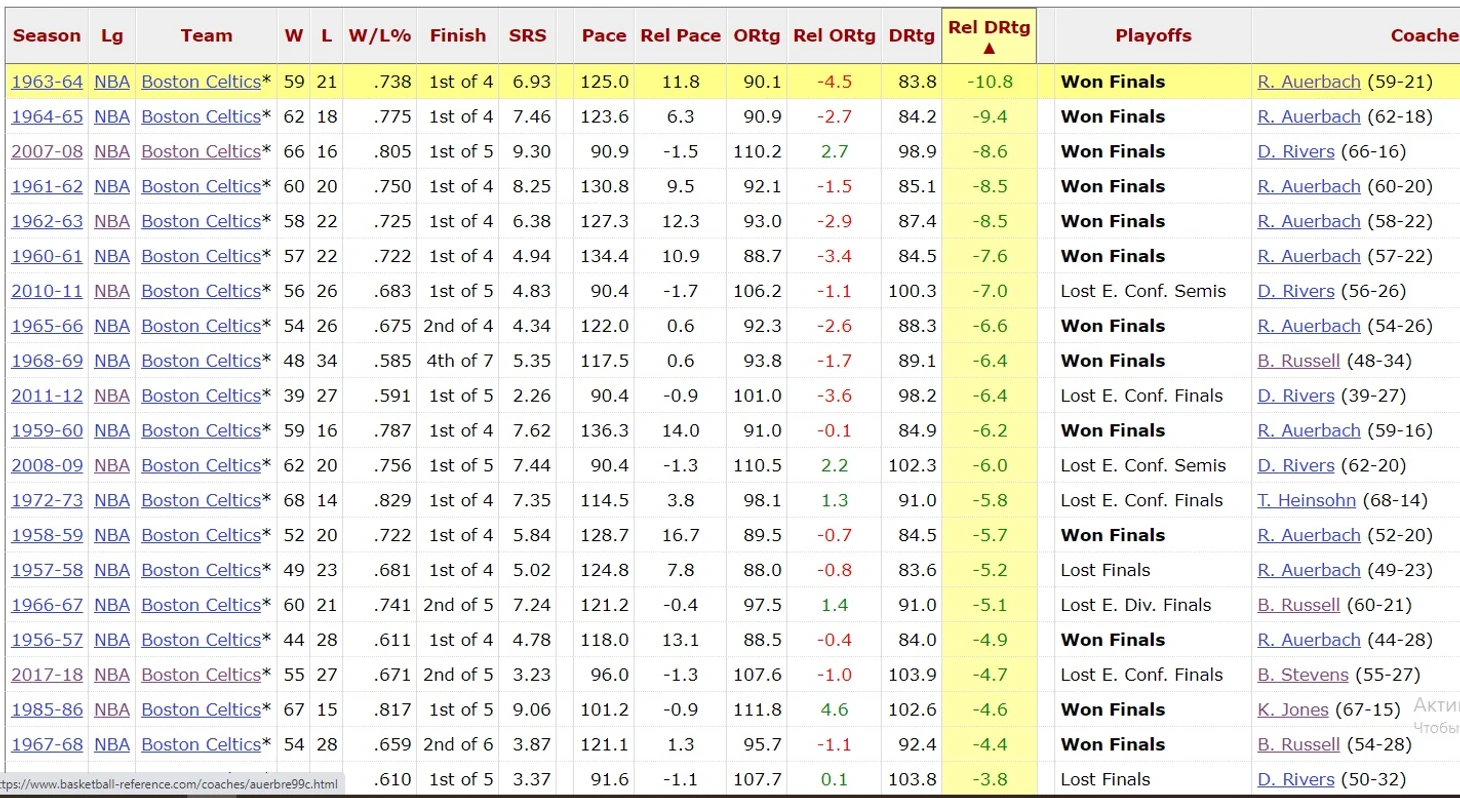Open R. Auerbach link beside (59-21)

[1309, 82]
